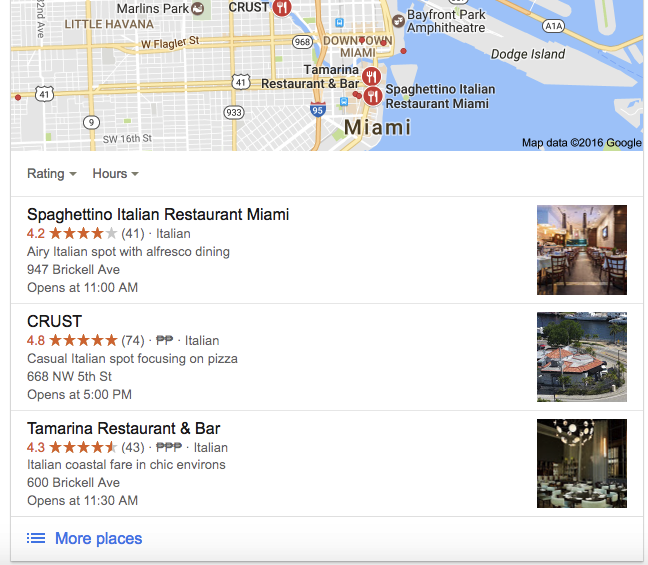Click the CRUST restaurant map pin

(x=282, y=7)
